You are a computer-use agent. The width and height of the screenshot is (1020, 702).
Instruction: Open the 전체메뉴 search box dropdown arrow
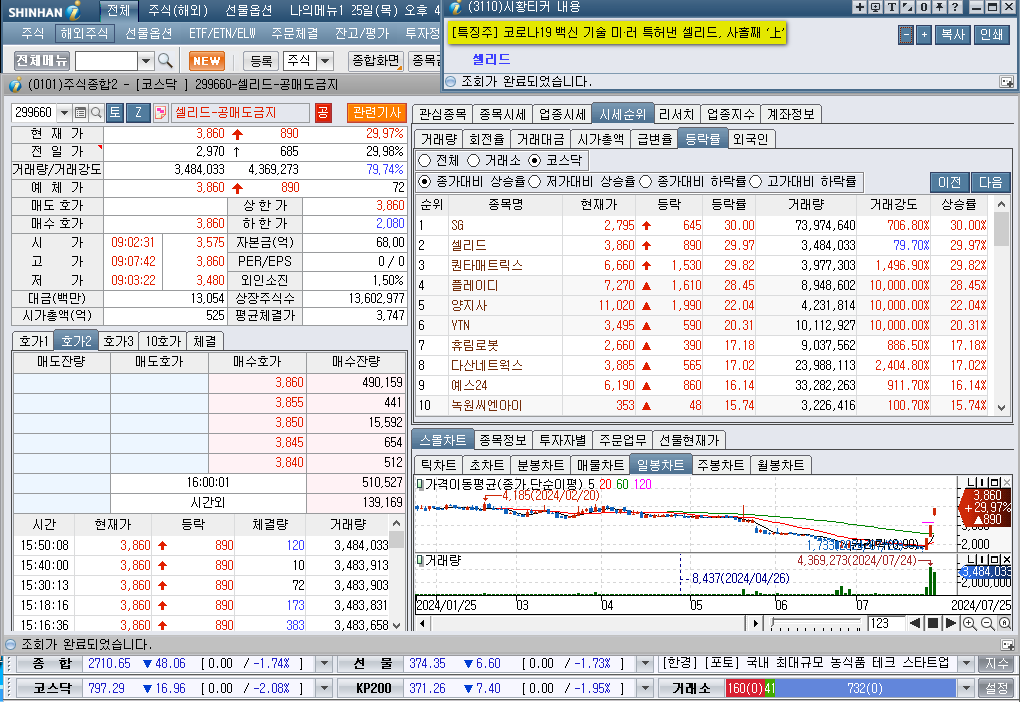pos(146,61)
